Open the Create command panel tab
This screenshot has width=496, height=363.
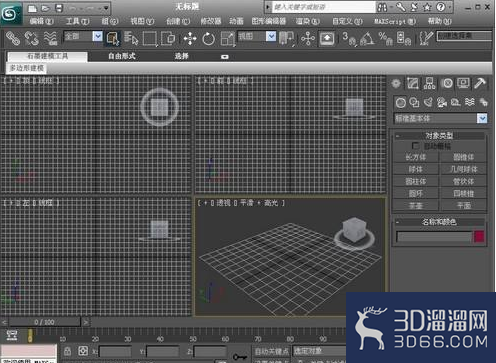[396, 83]
